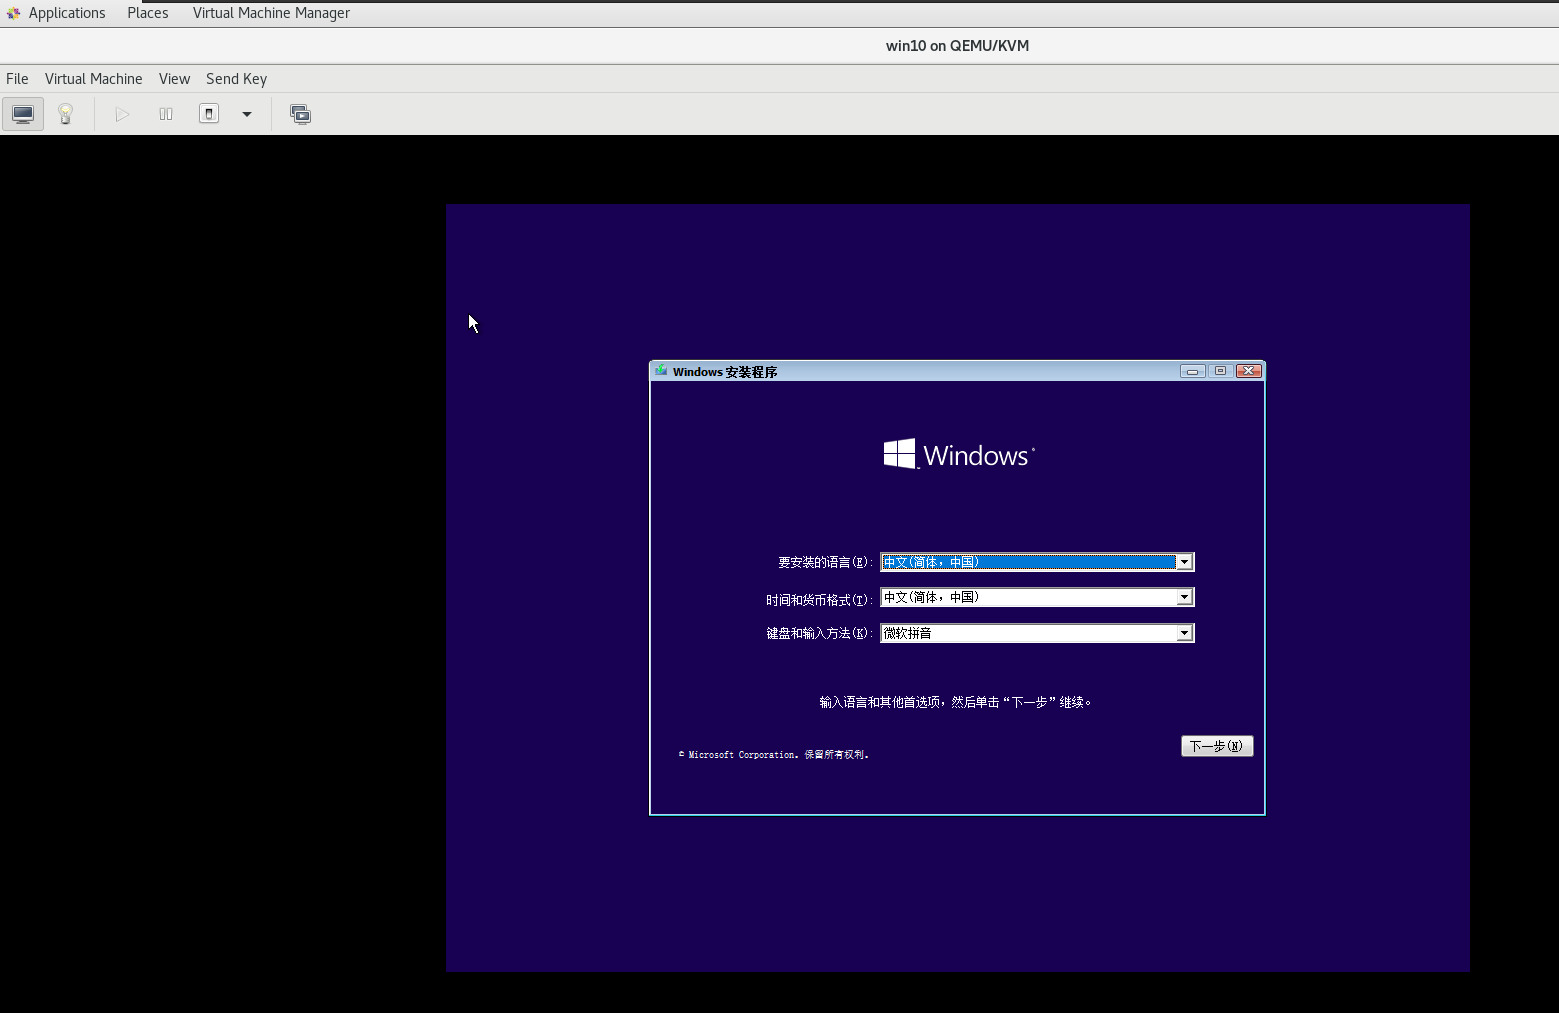Image resolution: width=1559 pixels, height=1013 pixels.
Task: Open the time and currency format dropdown
Action: (x=1184, y=597)
